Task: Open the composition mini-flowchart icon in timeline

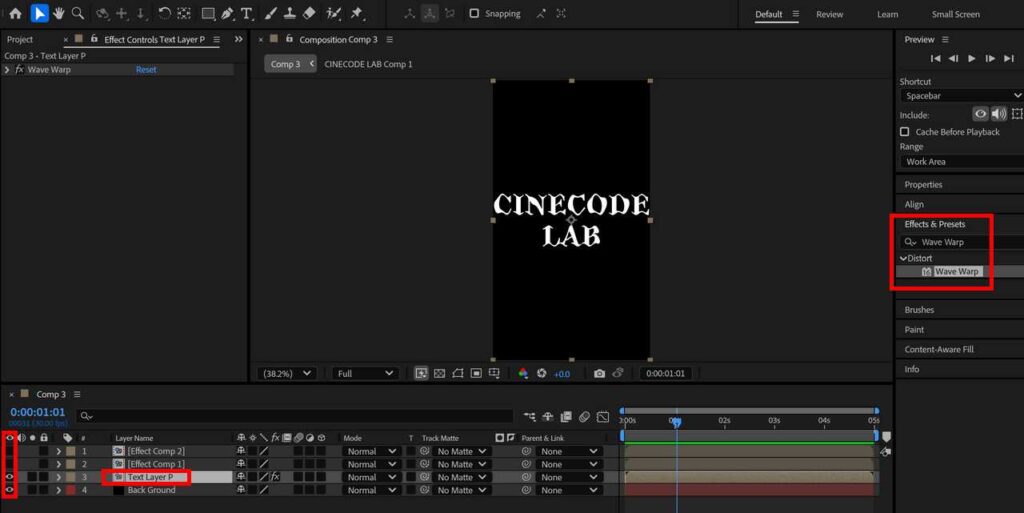Action: point(530,416)
